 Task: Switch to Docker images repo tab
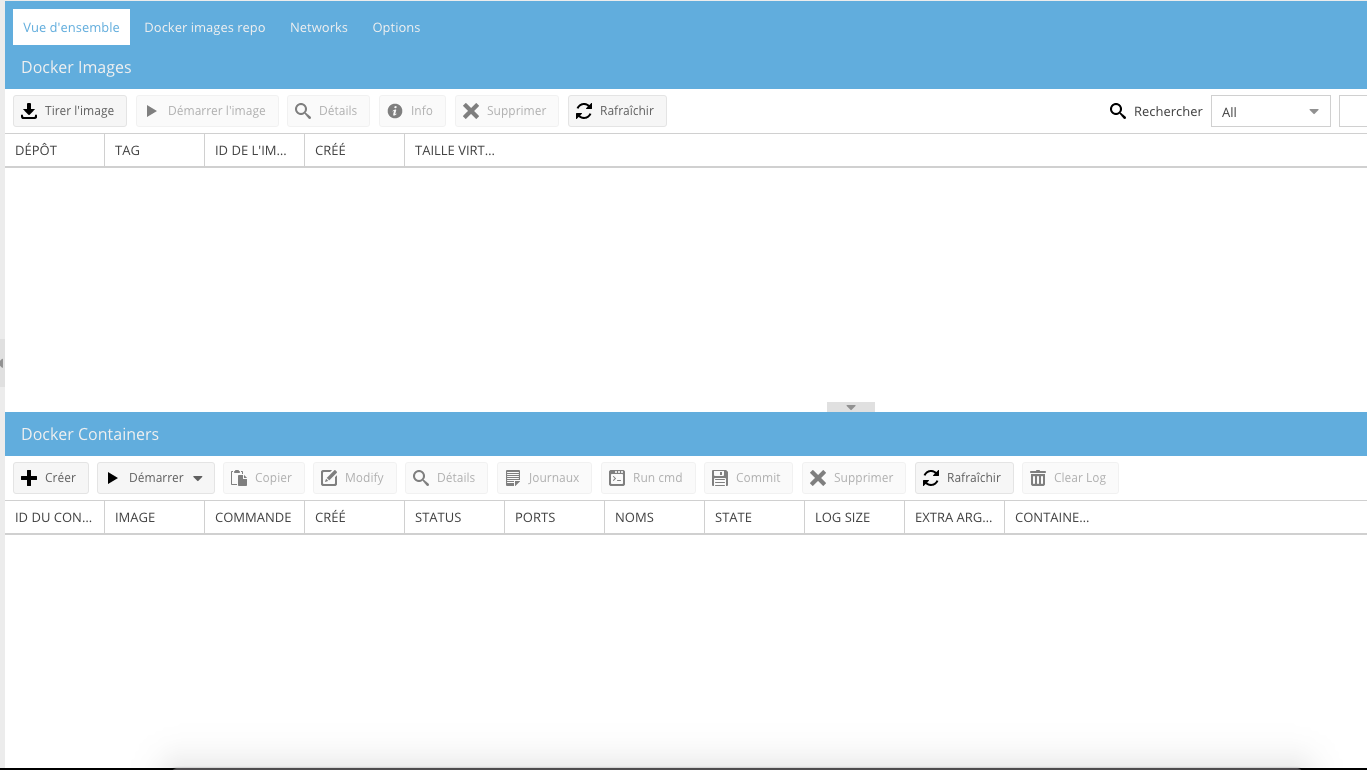point(205,27)
